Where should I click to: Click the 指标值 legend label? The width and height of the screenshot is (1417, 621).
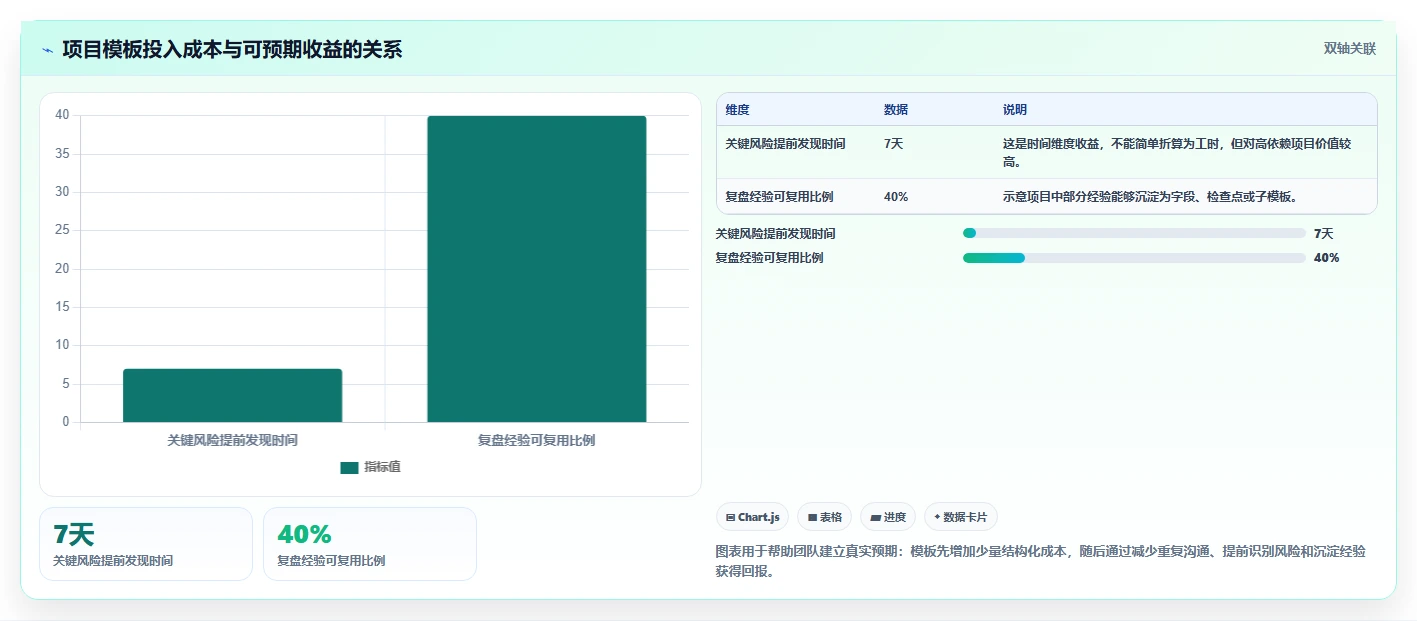pos(382,467)
